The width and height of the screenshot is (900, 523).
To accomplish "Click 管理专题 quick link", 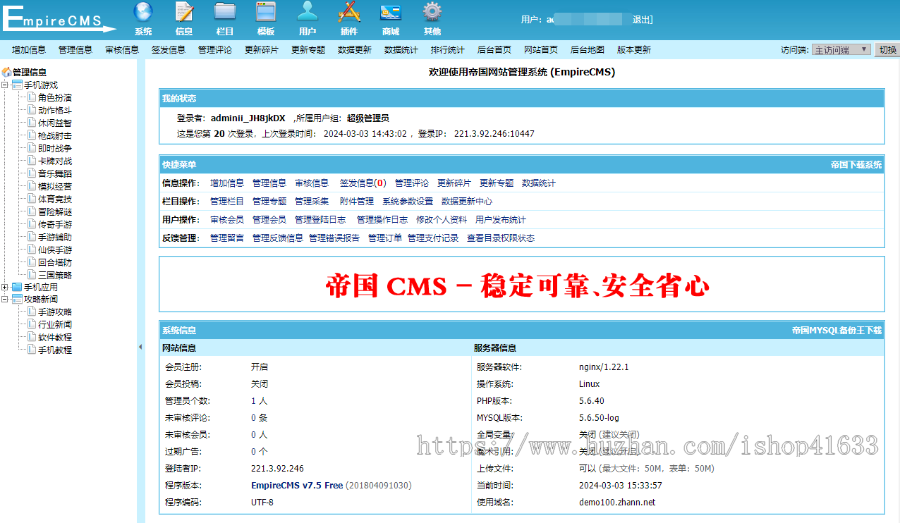I will tap(269, 202).
